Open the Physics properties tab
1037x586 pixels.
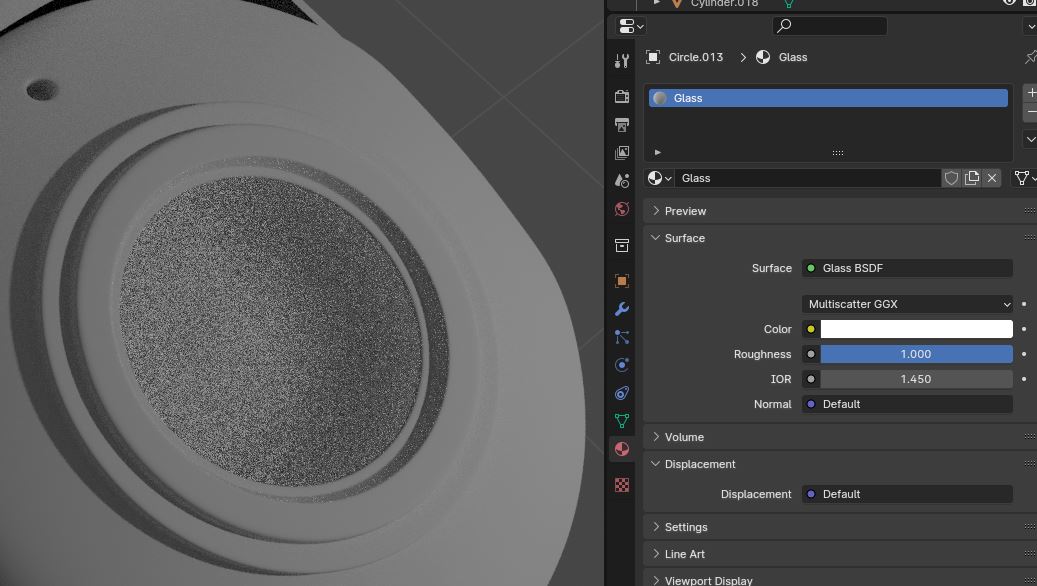point(622,365)
